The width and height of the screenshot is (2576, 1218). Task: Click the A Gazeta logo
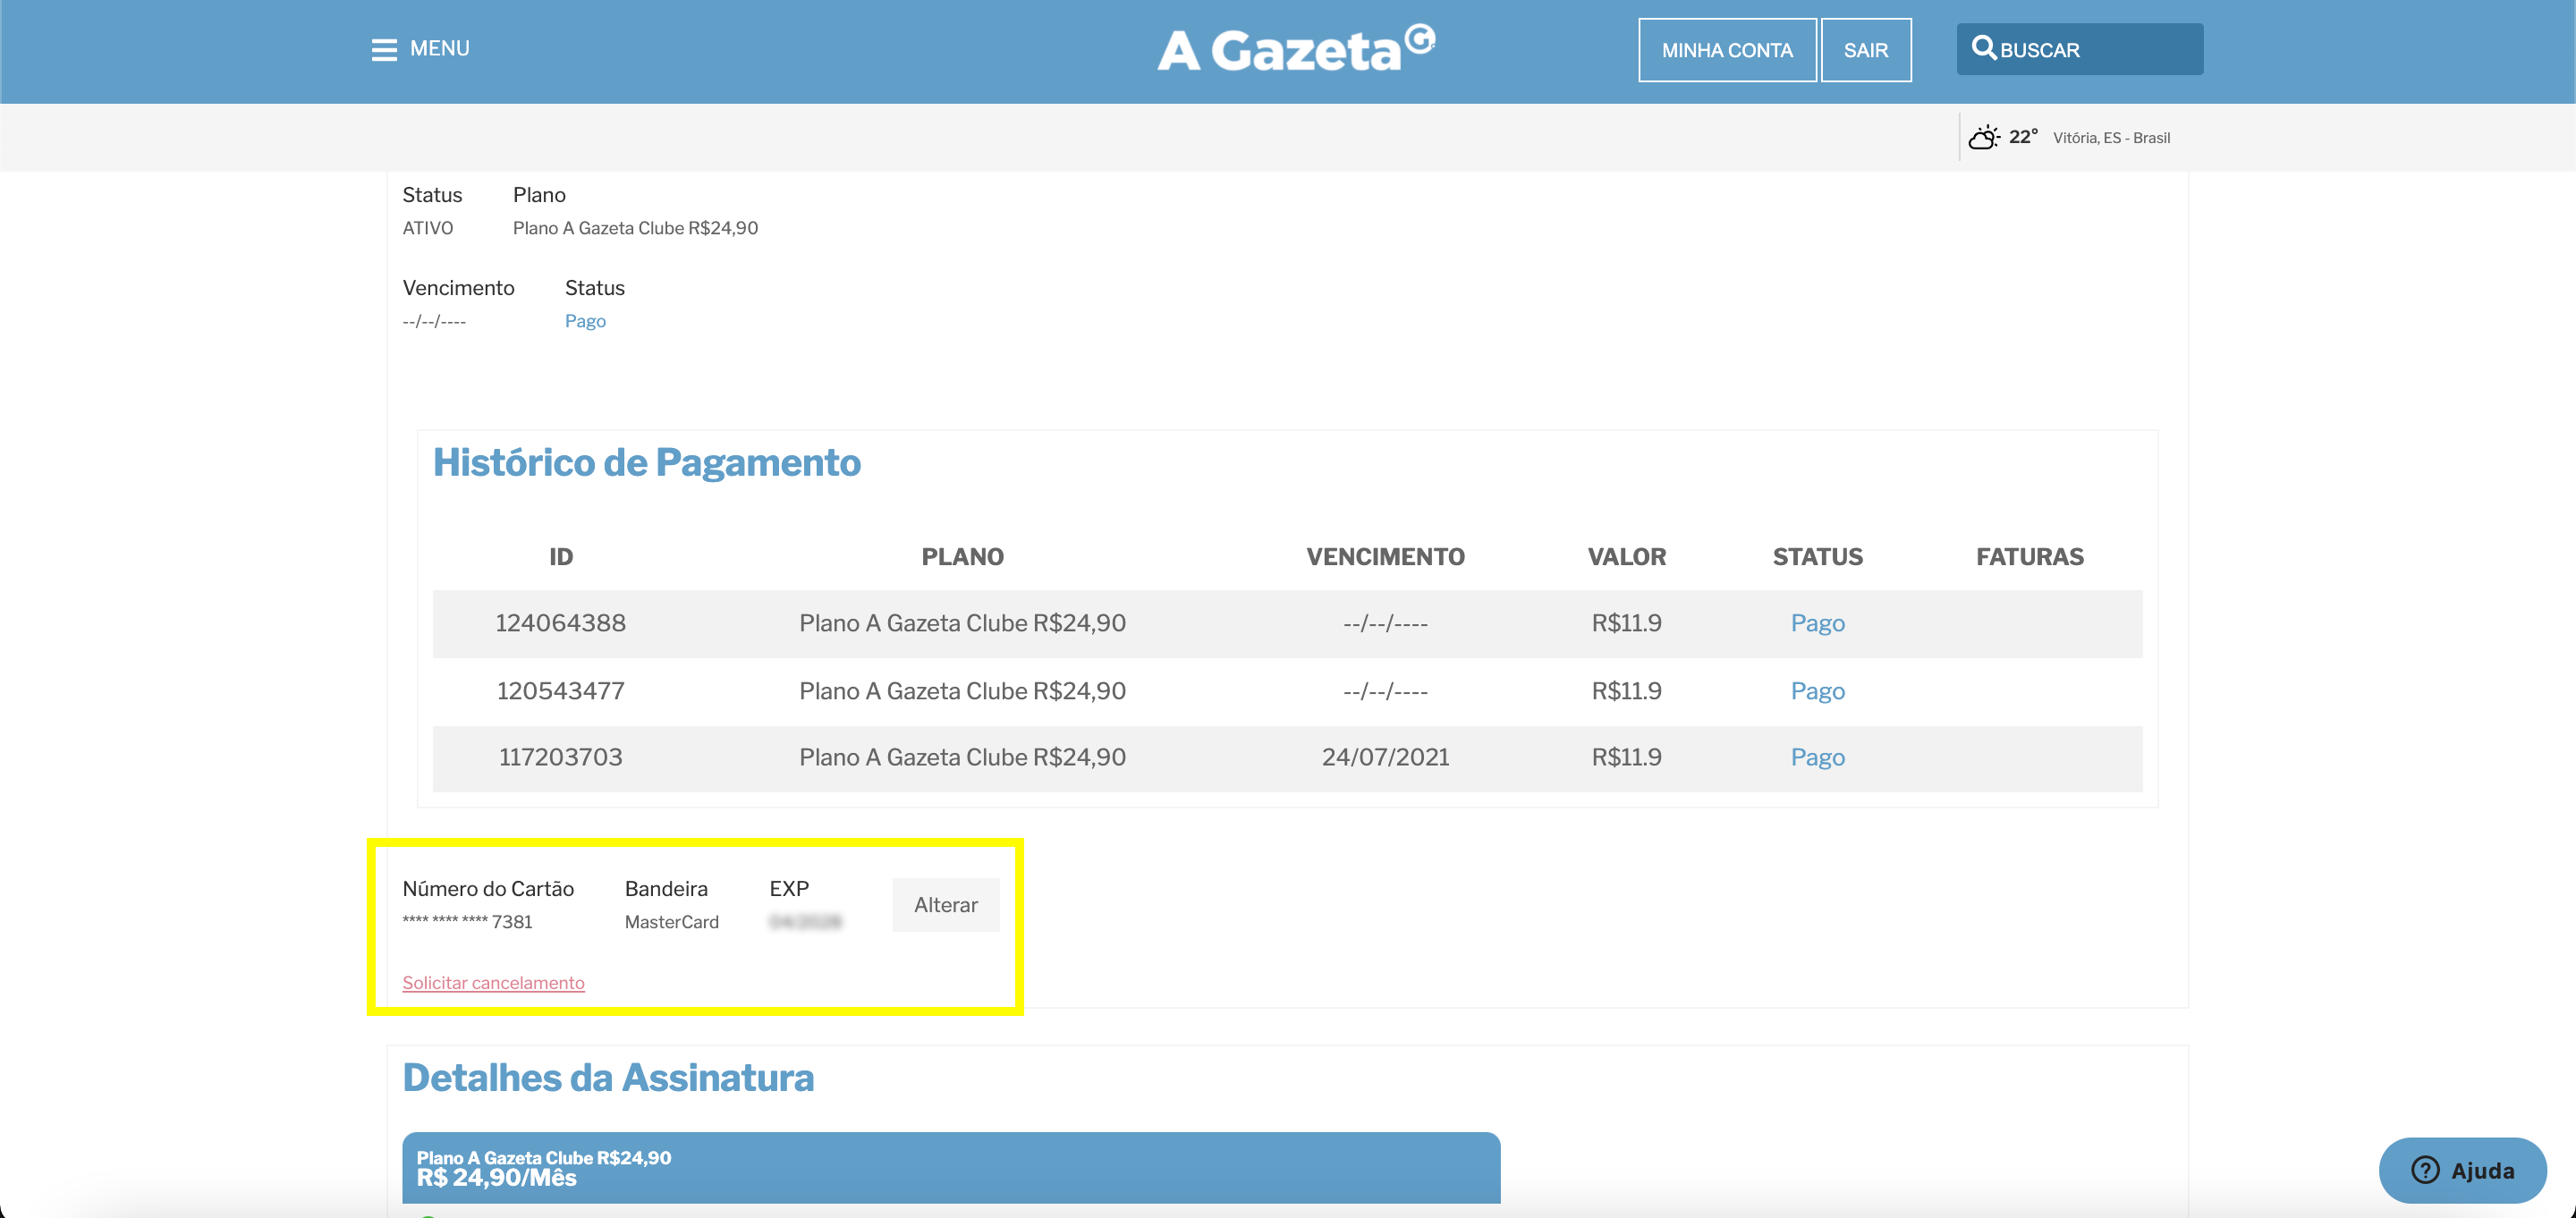[x=1296, y=49]
